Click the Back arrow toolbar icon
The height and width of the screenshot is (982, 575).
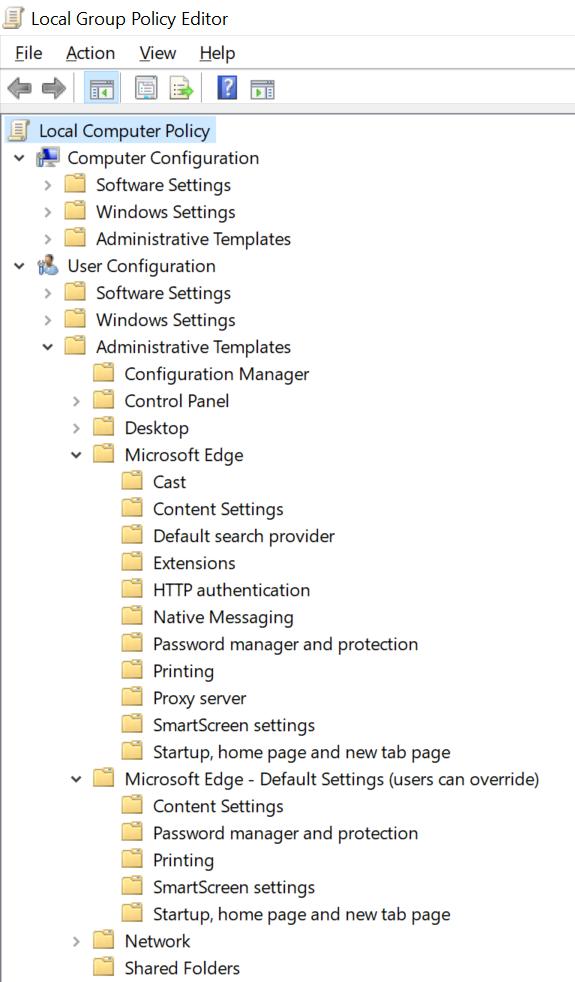19,89
